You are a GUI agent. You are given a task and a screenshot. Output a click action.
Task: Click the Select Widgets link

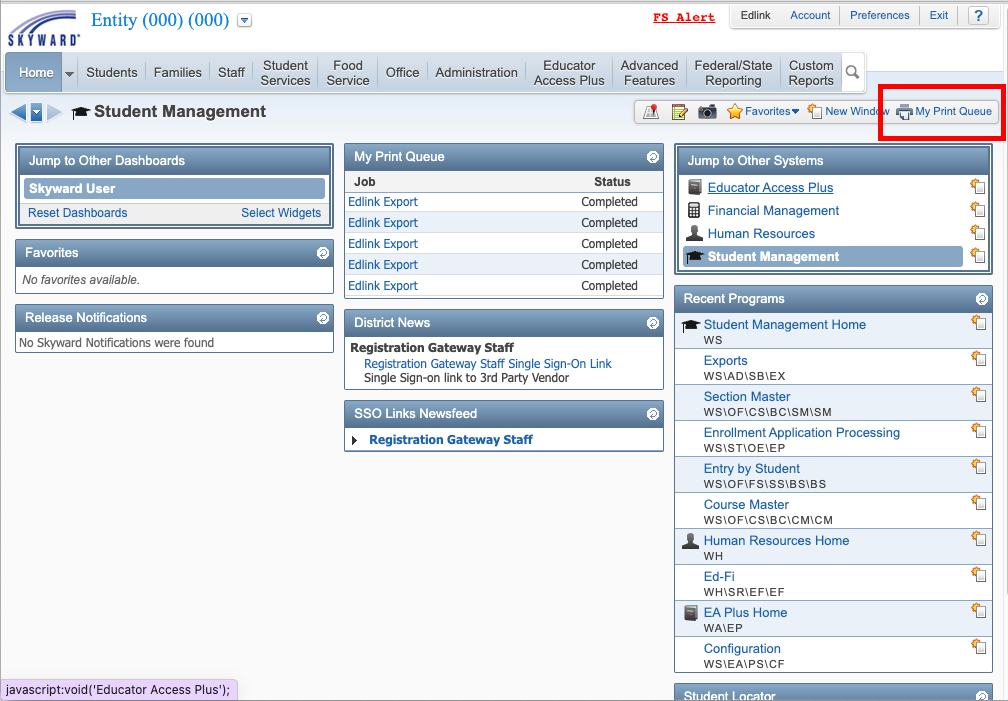pos(281,213)
